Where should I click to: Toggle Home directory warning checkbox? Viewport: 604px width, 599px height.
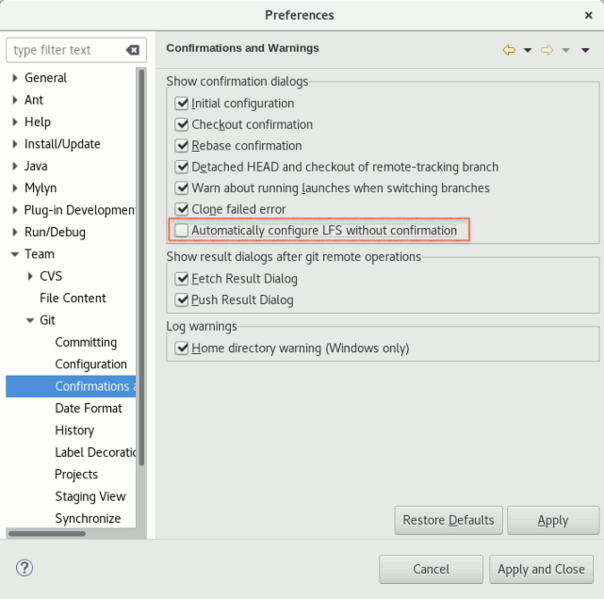pos(181,348)
